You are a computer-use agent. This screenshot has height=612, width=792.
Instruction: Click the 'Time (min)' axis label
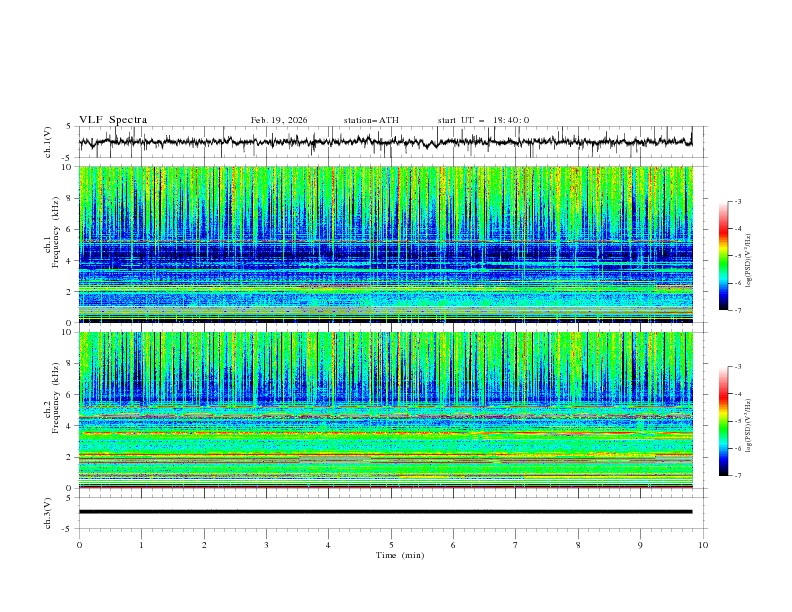coord(400,555)
